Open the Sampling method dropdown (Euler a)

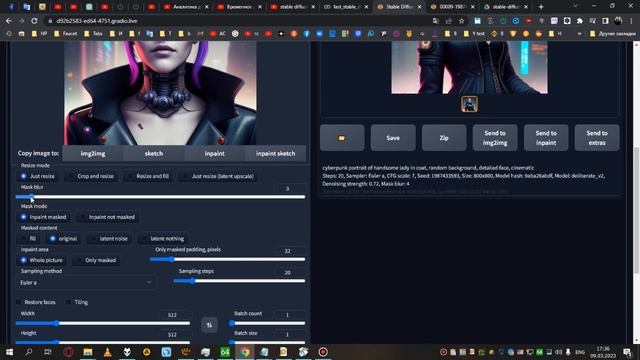(x=86, y=282)
